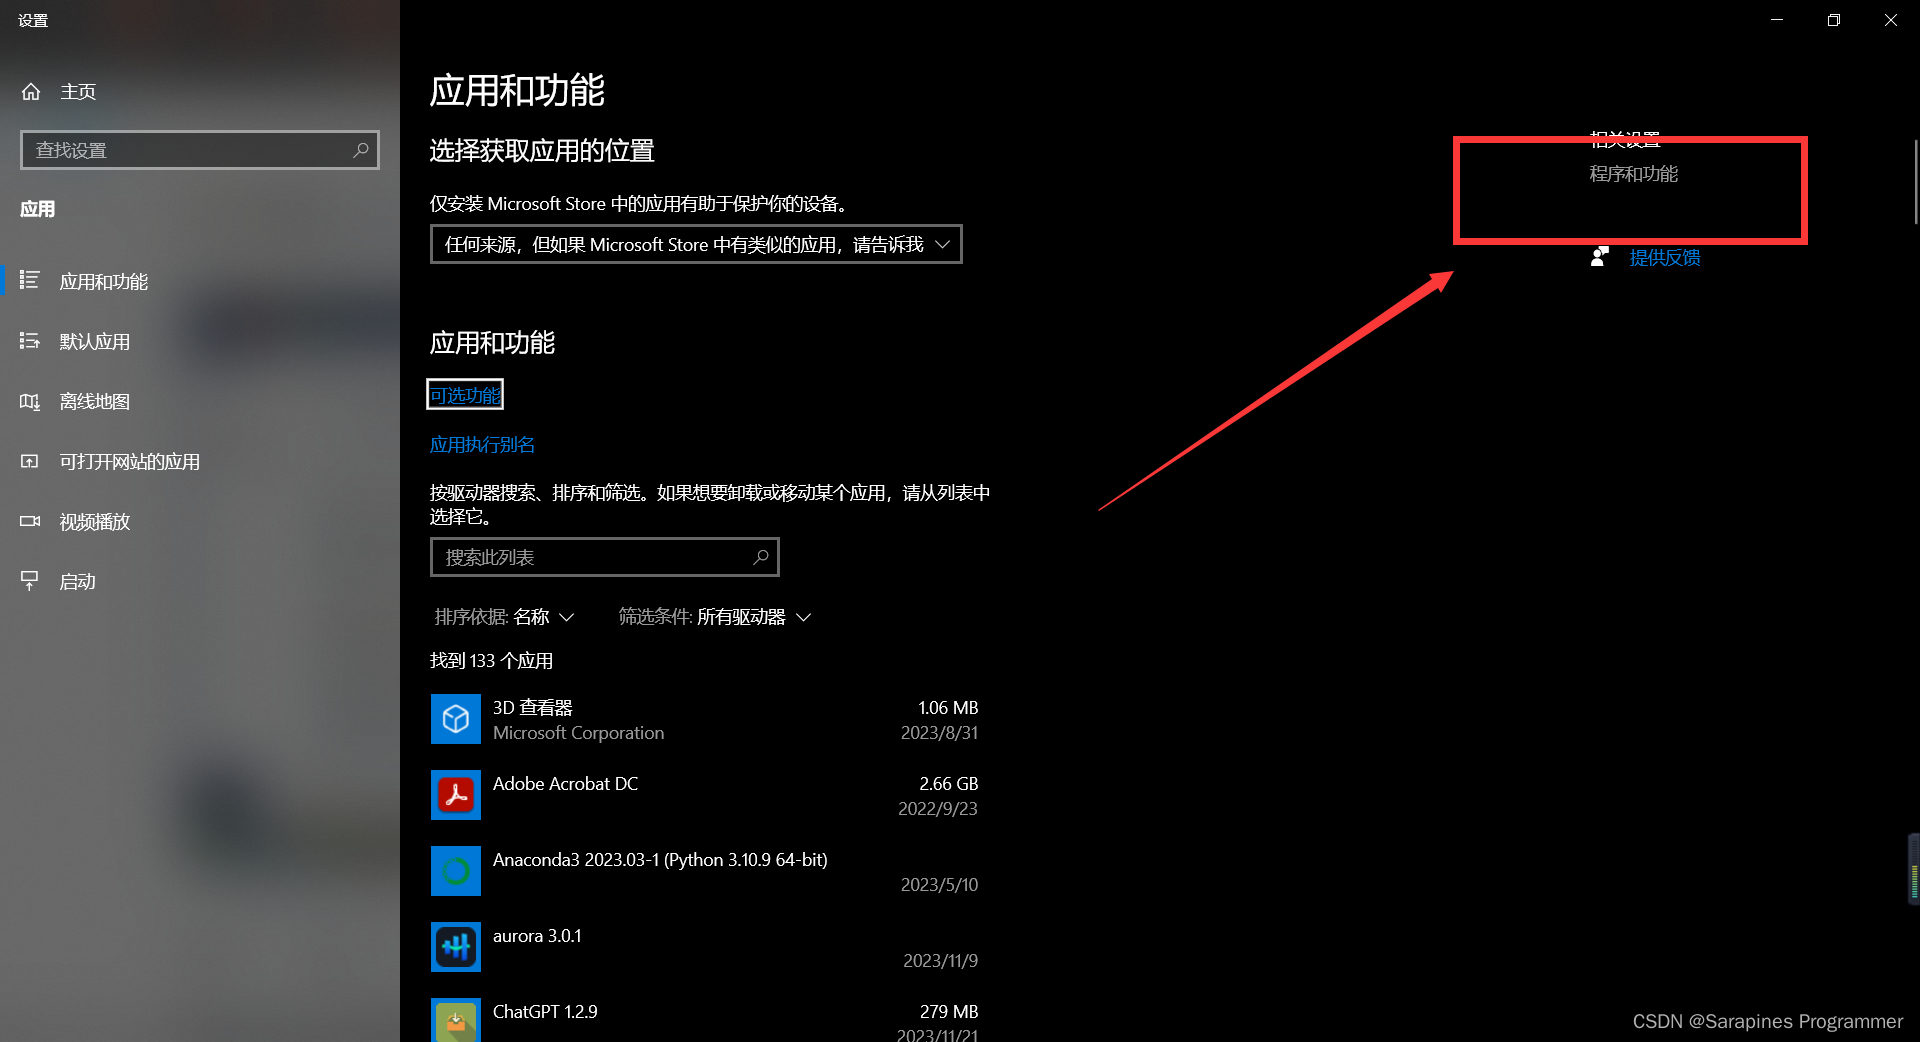
Task: Click the Microsoft Corporation publisher text
Action: click(x=578, y=733)
